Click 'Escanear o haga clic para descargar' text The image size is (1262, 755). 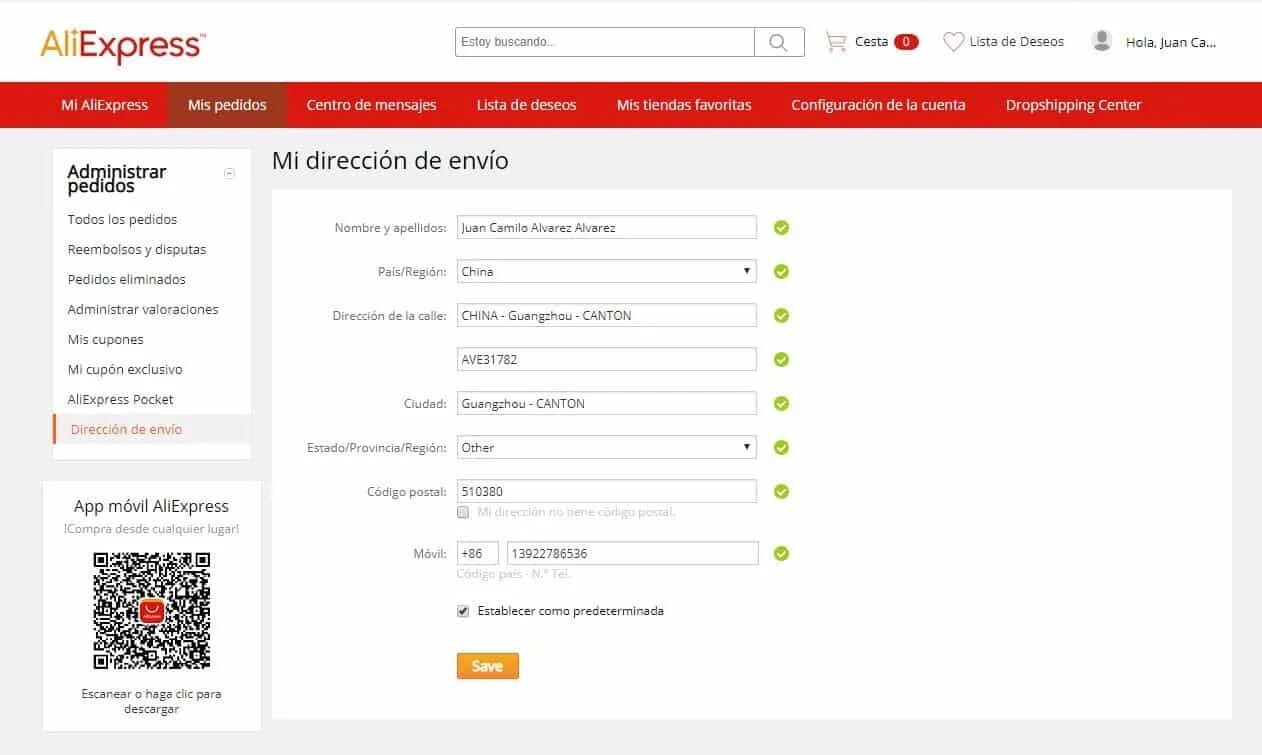[x=152, y=701]
